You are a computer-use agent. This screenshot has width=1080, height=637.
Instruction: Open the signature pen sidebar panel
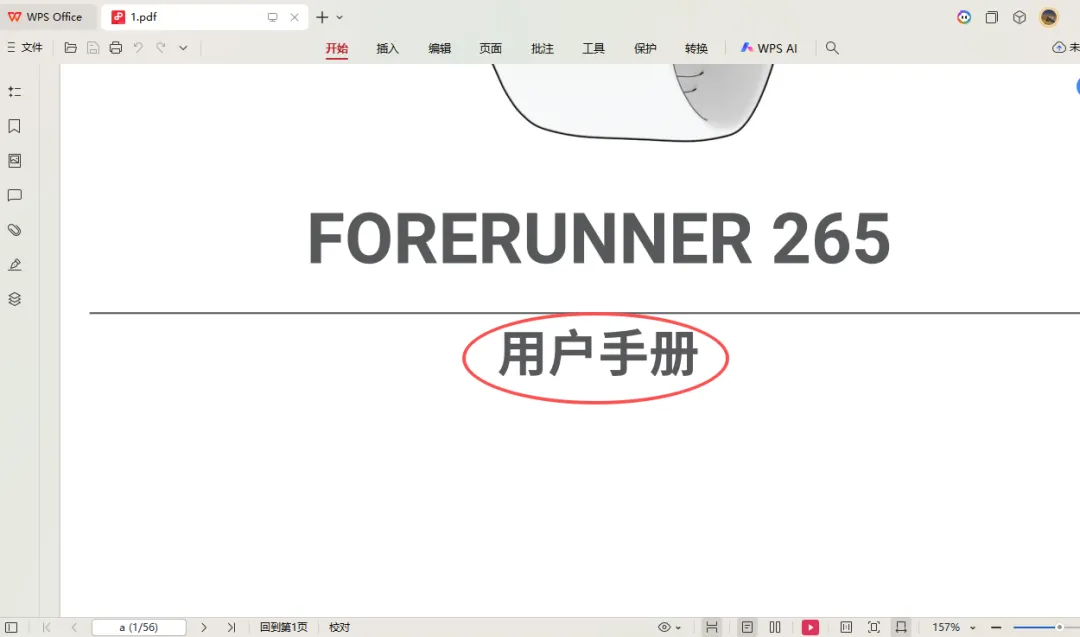pos(14,264)
